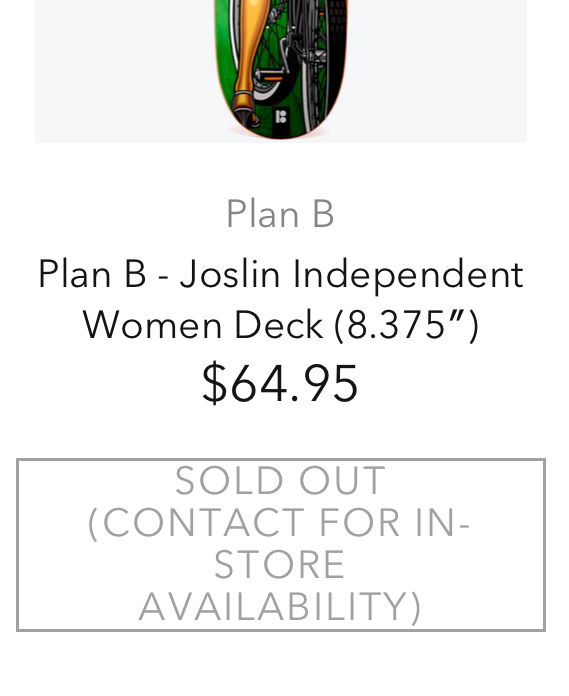Image resolution: width=569 pixels, height=696 pixels.
Task: Open the skateboard deck product image
Action: point(281,71)
